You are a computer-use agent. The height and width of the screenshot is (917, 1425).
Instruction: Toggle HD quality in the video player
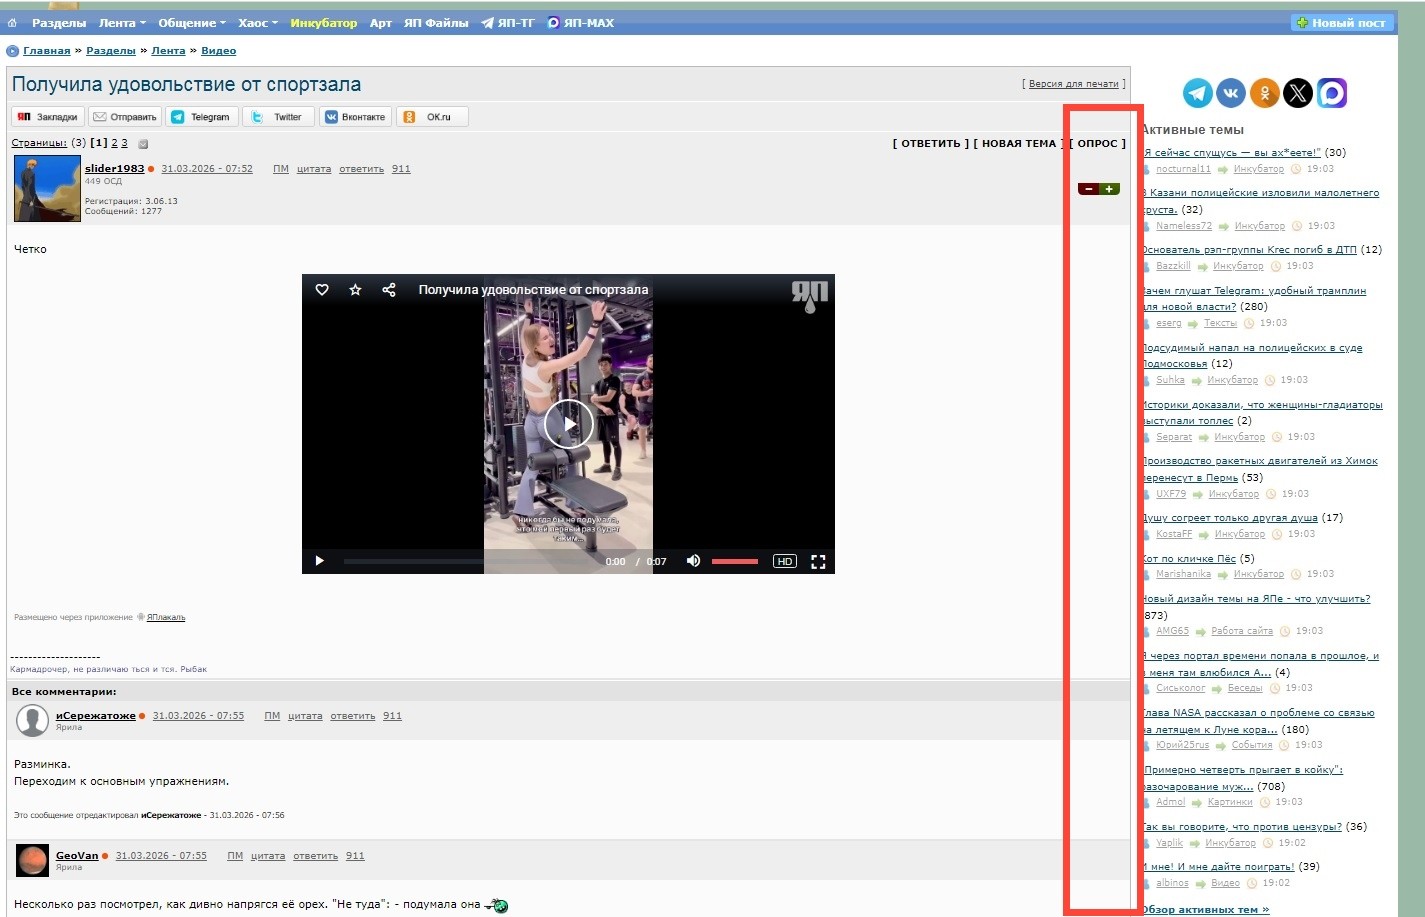pyautogui.click(x=785, y=561)
